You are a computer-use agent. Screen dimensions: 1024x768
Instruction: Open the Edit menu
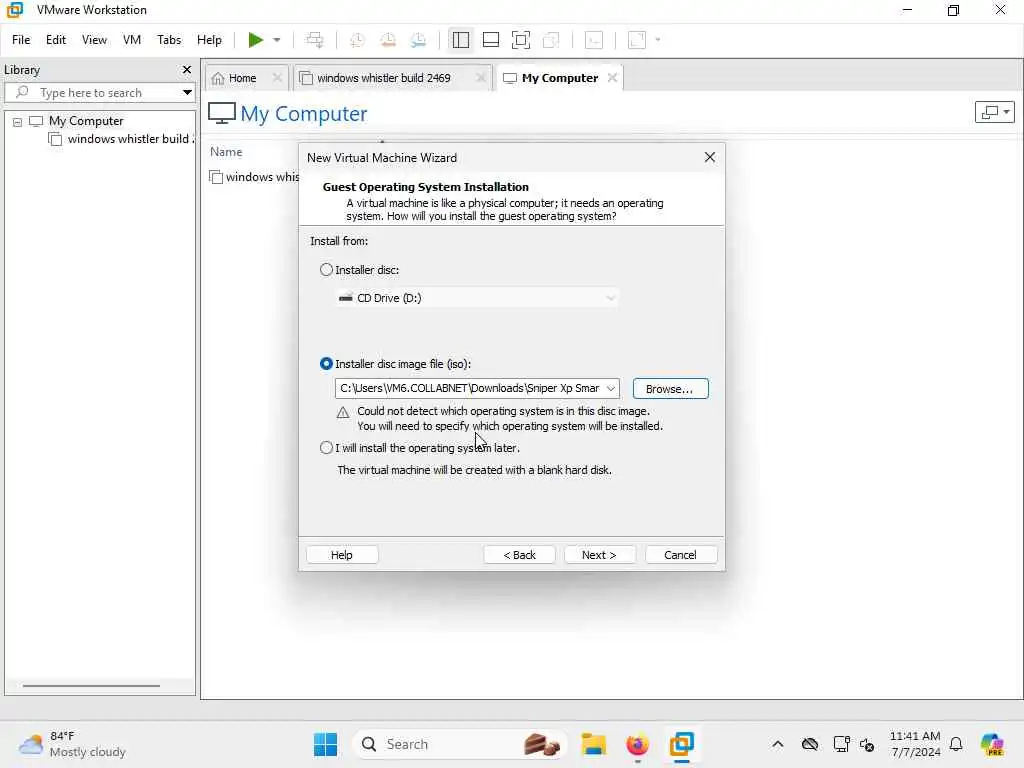pos(56,40)
